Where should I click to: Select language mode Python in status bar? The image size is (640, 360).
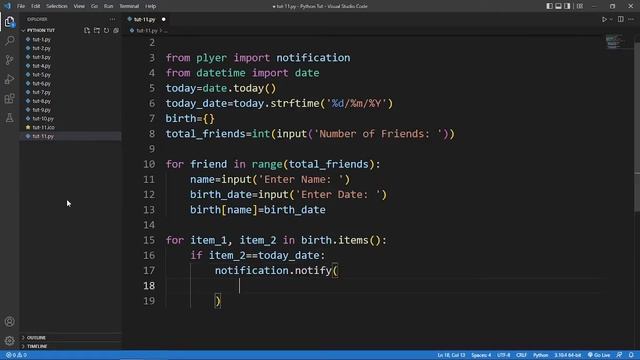540,355
